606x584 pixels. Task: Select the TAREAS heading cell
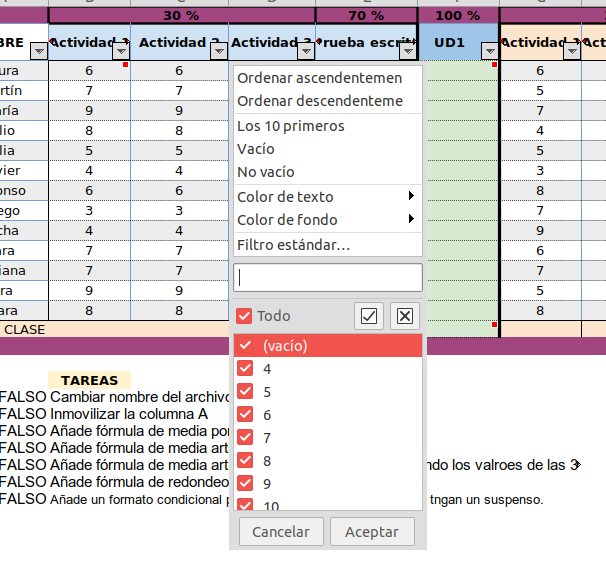(89, 380)
